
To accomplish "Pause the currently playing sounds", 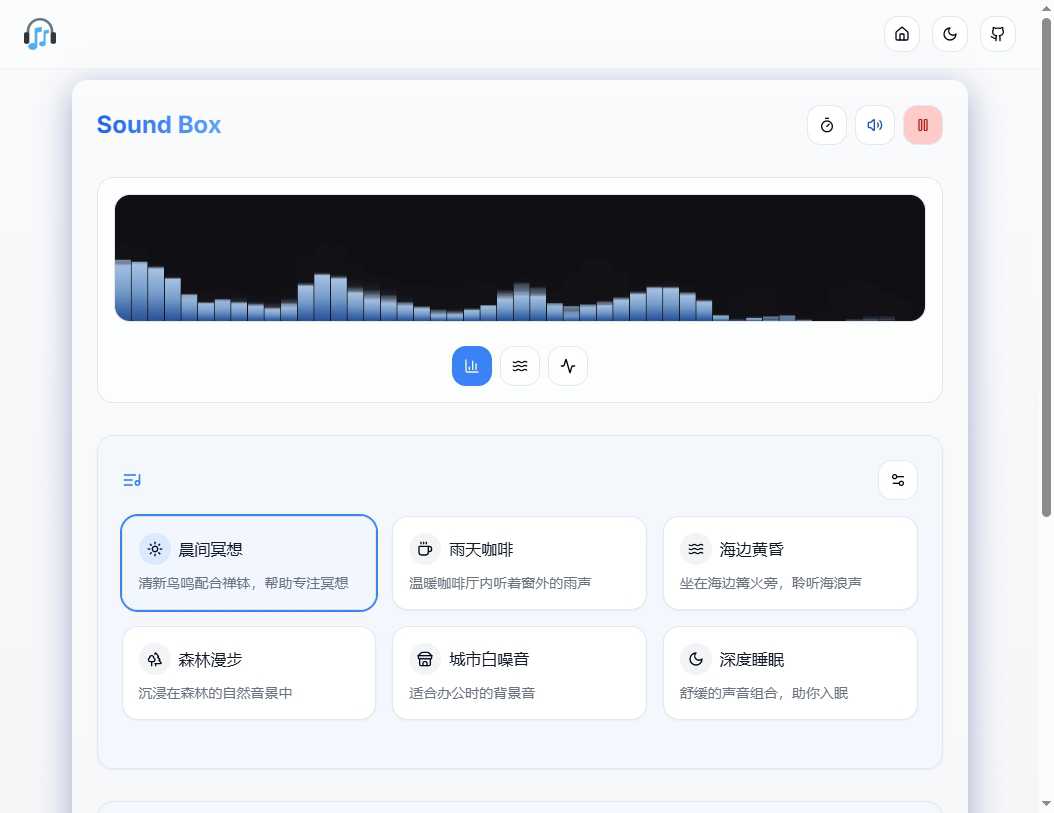I will [922, 125].
